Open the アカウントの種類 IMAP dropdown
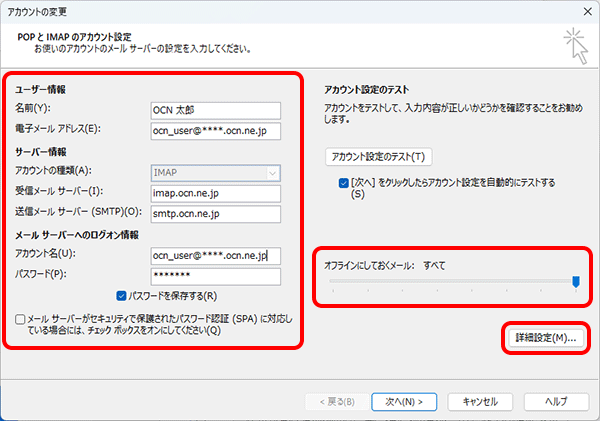This screenshot has width=600, height=421. coord(216,173)
